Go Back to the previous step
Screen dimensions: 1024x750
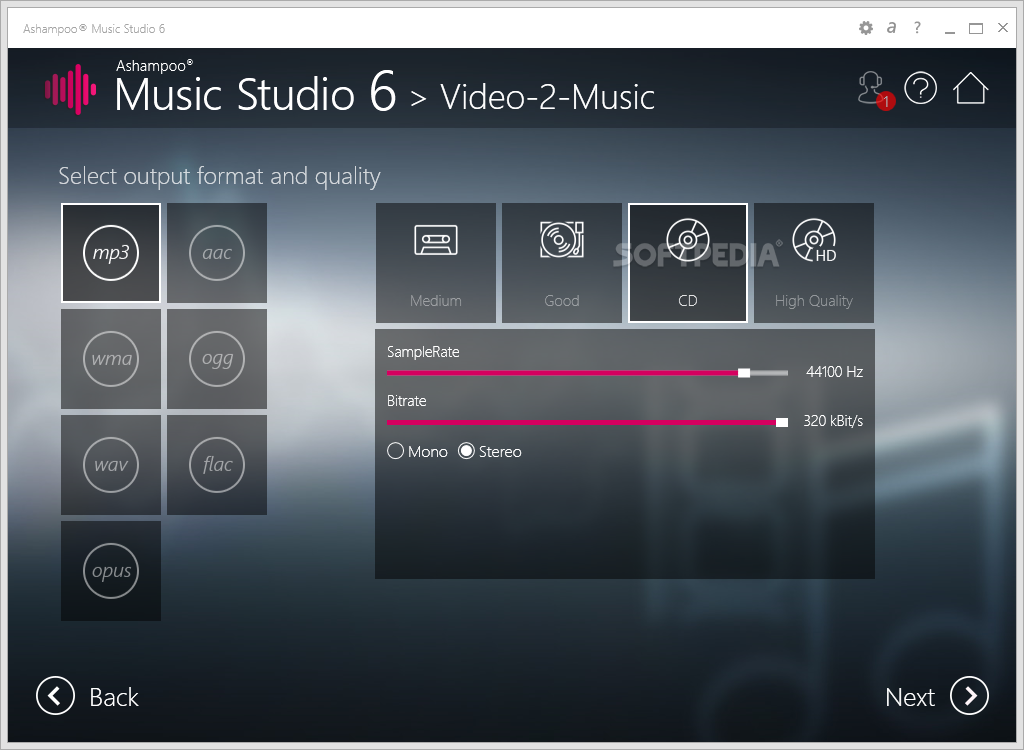coord(88,696)
